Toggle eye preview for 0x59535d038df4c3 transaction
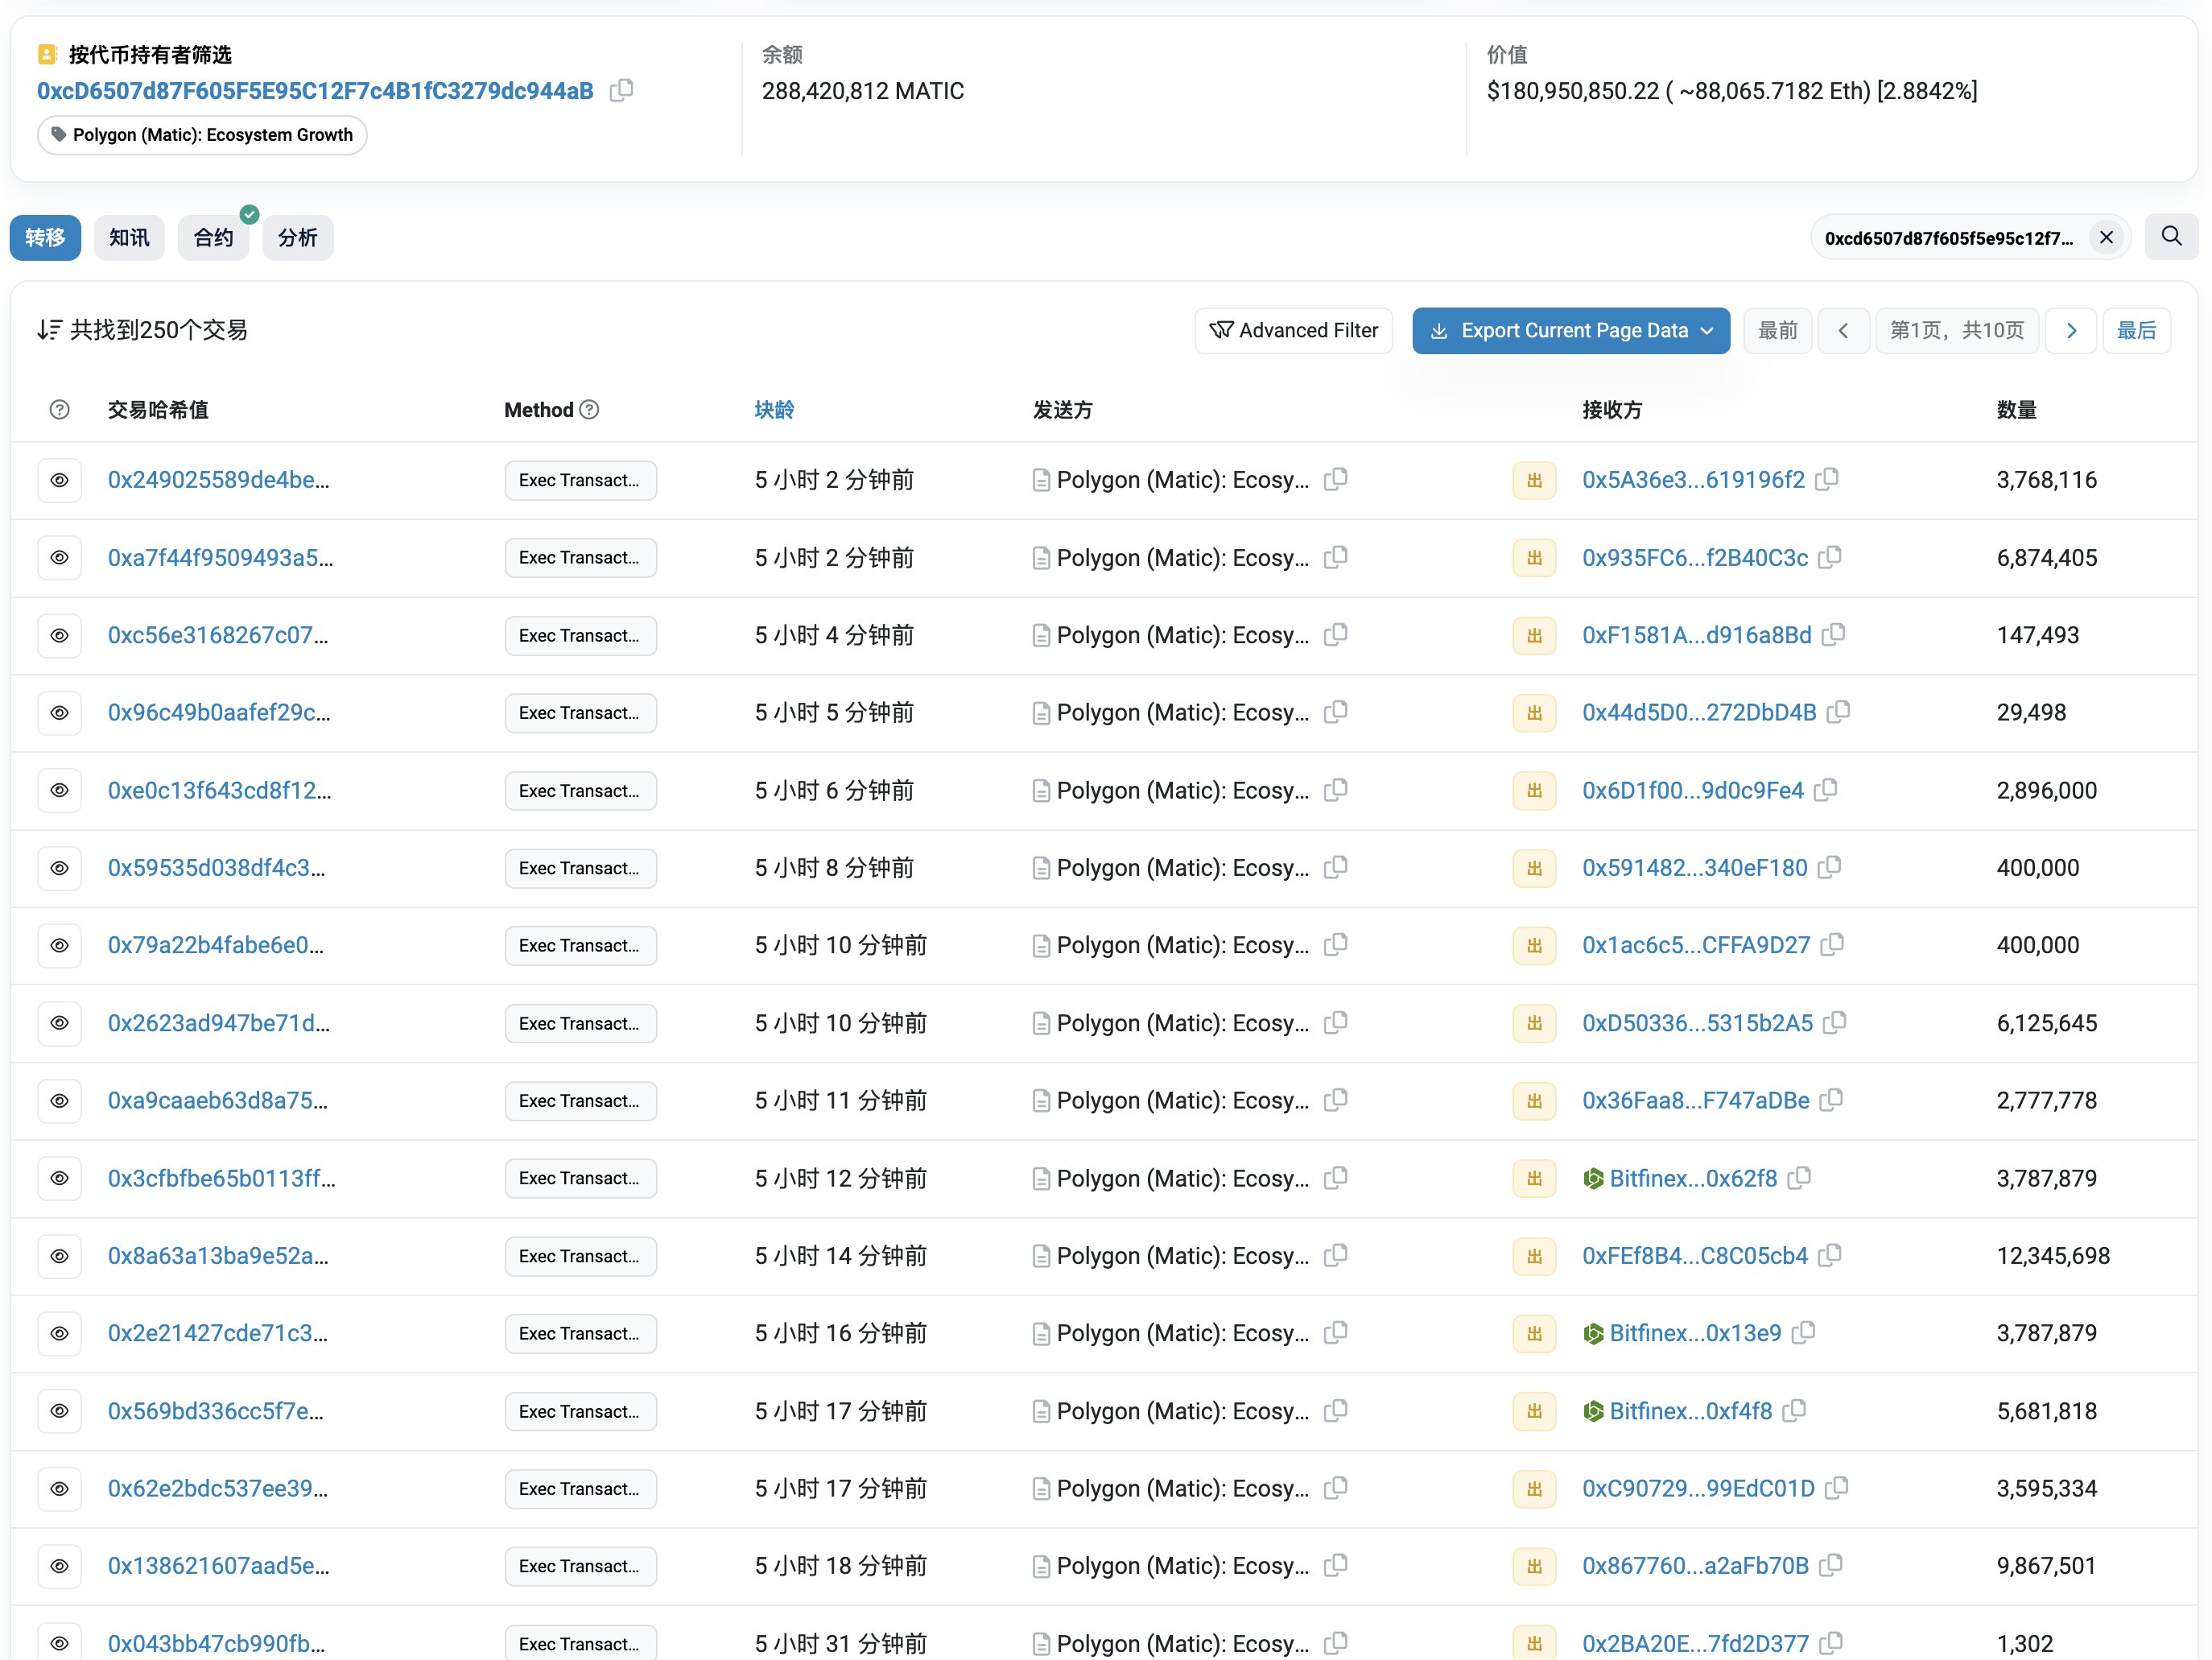This screenshot has width=2212, height=1660. coord(60,868)
